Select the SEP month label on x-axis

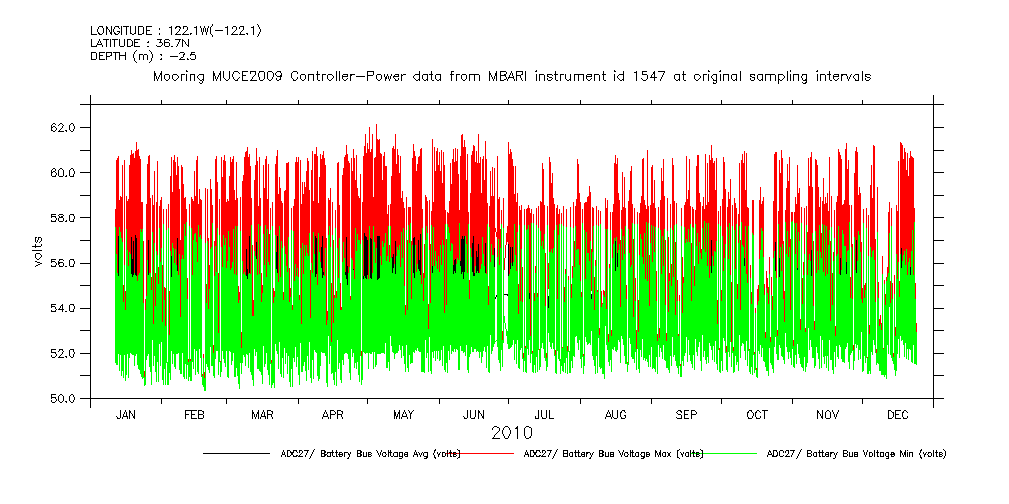(x=687, y=414)
